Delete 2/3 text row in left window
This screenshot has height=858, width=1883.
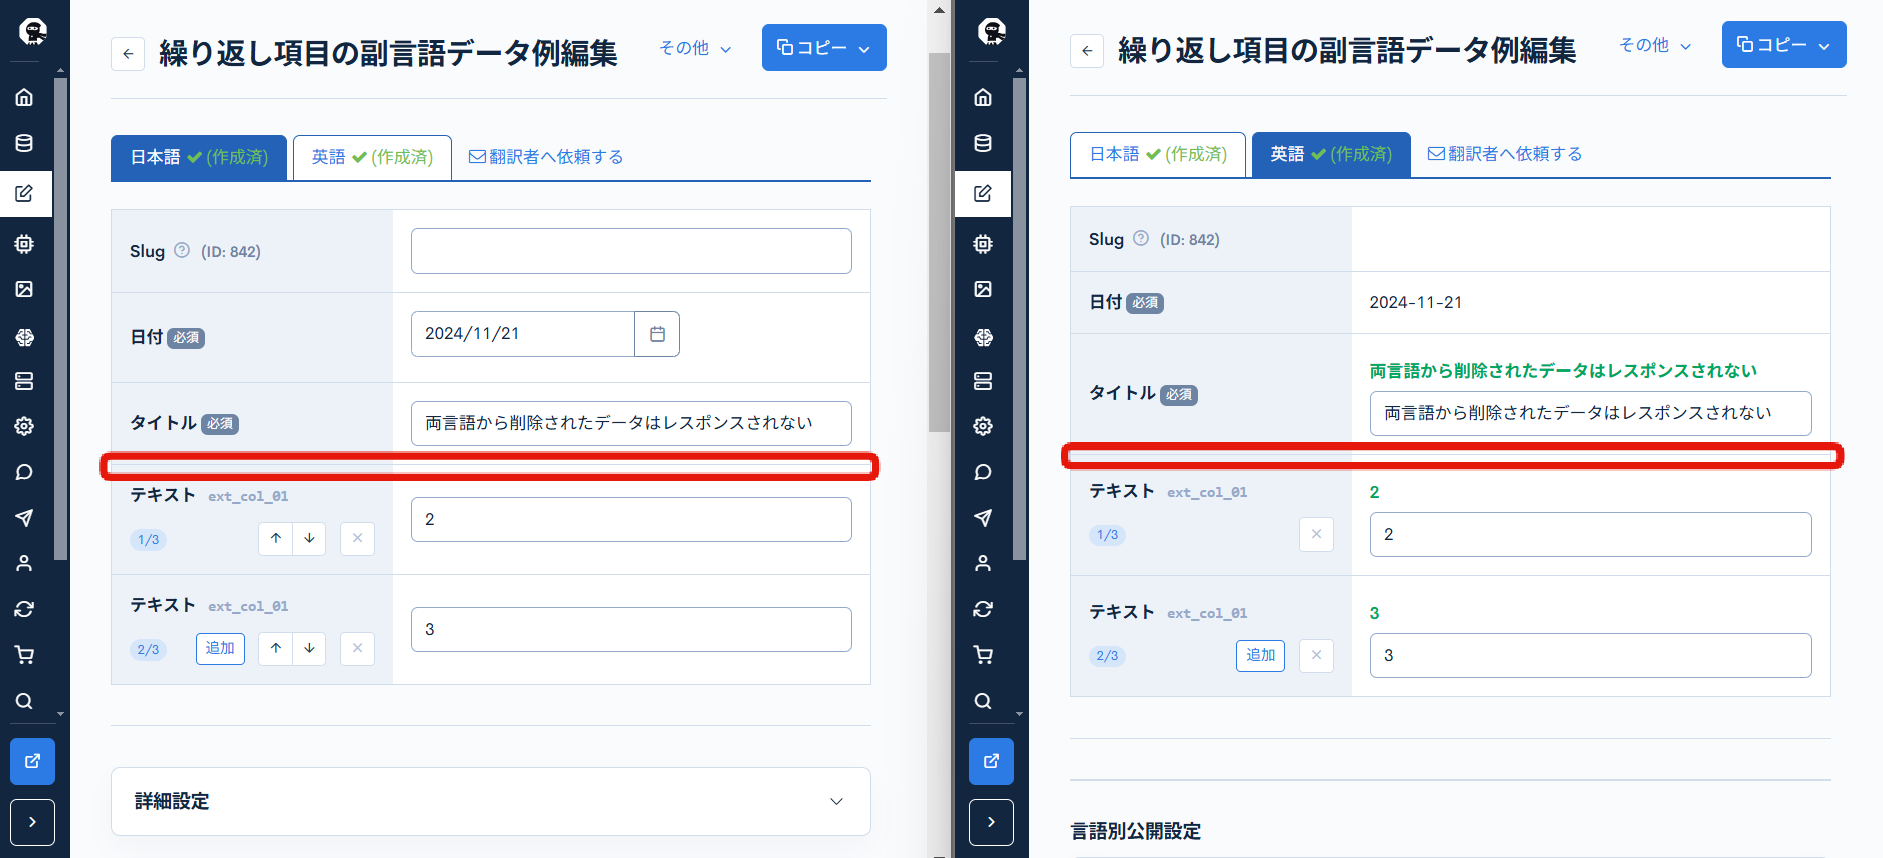pyautogui.click(x=357, y=648)
